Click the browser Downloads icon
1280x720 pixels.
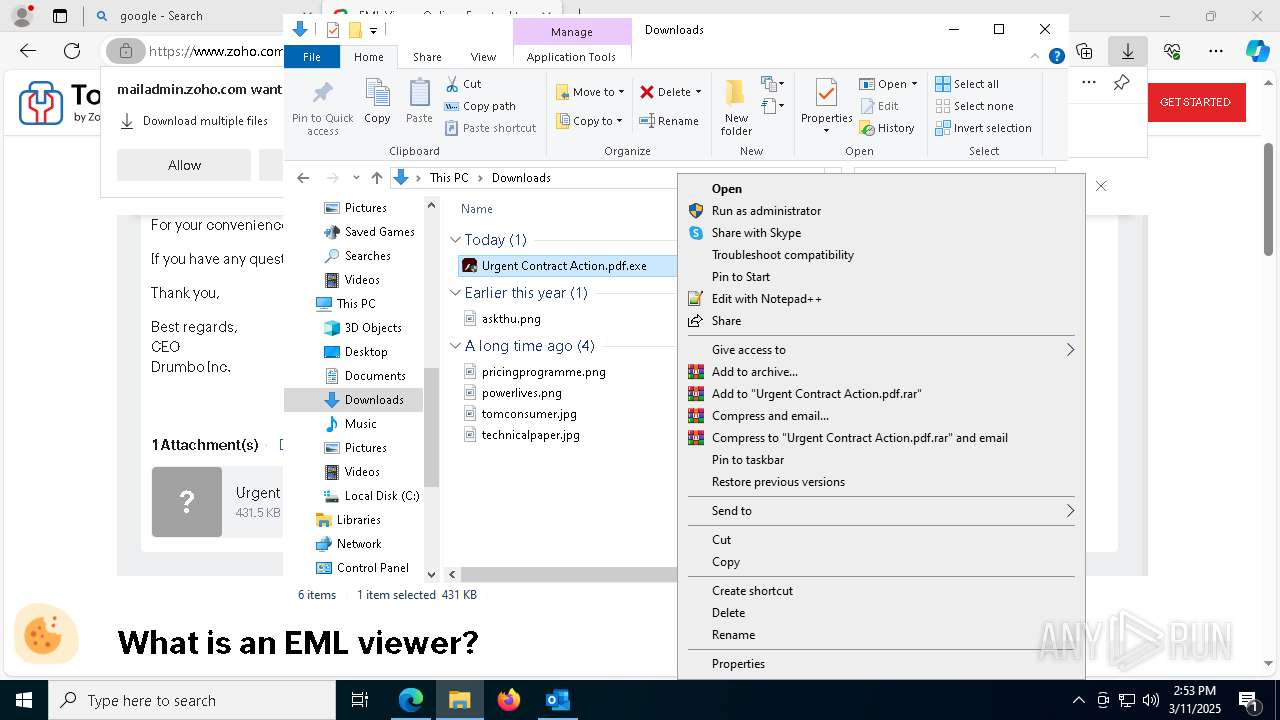tap(1127, 51)
